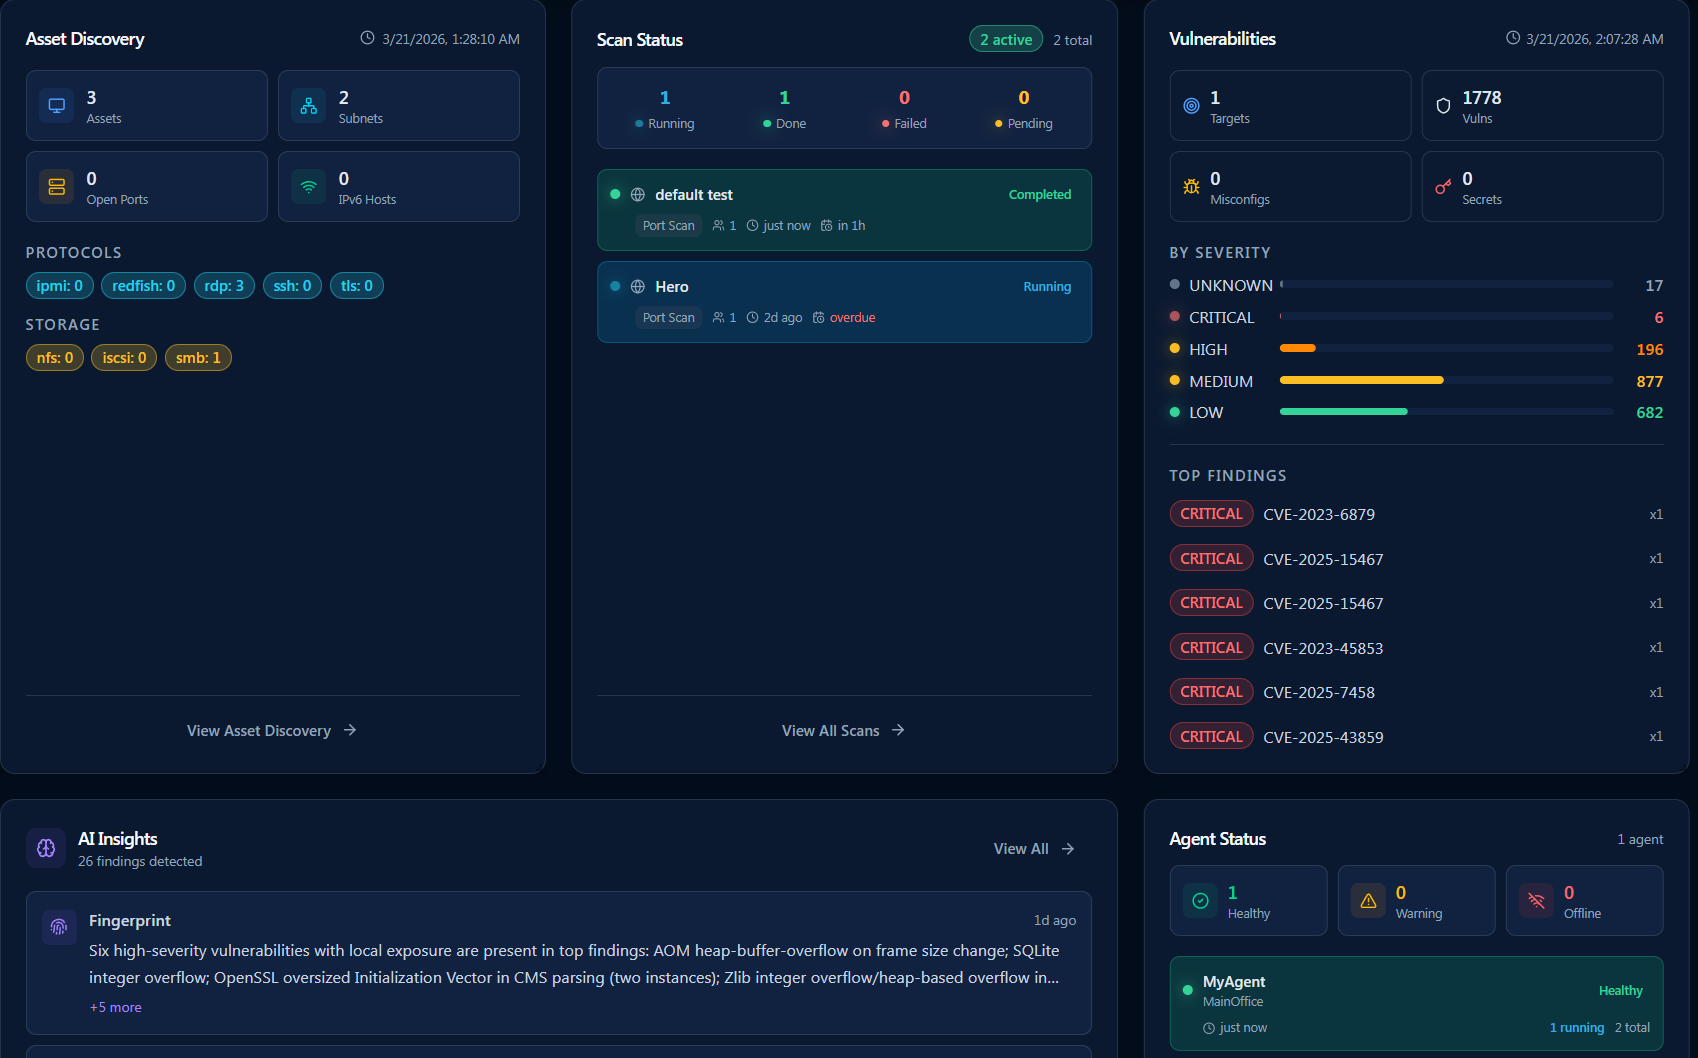The height and width of the screenshot is (1058, 1698).
Task: Select the ipmi: 0 protocol chip
Action: coord(60,286)
